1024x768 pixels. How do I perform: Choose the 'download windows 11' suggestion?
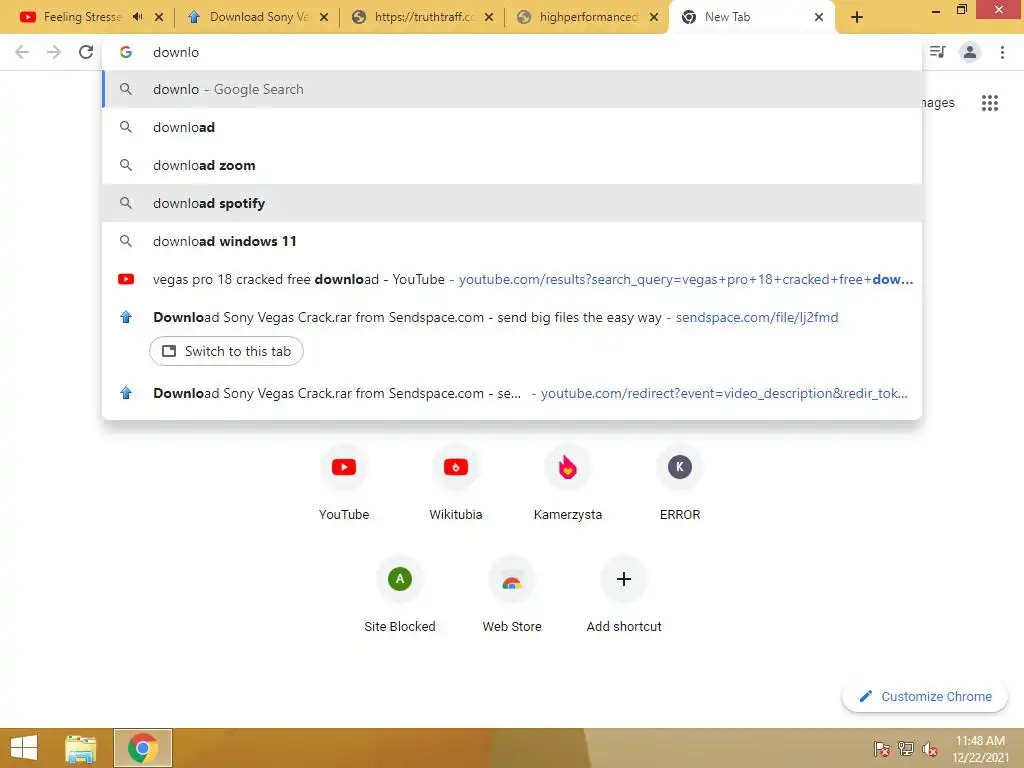click(x=512, y=241)
